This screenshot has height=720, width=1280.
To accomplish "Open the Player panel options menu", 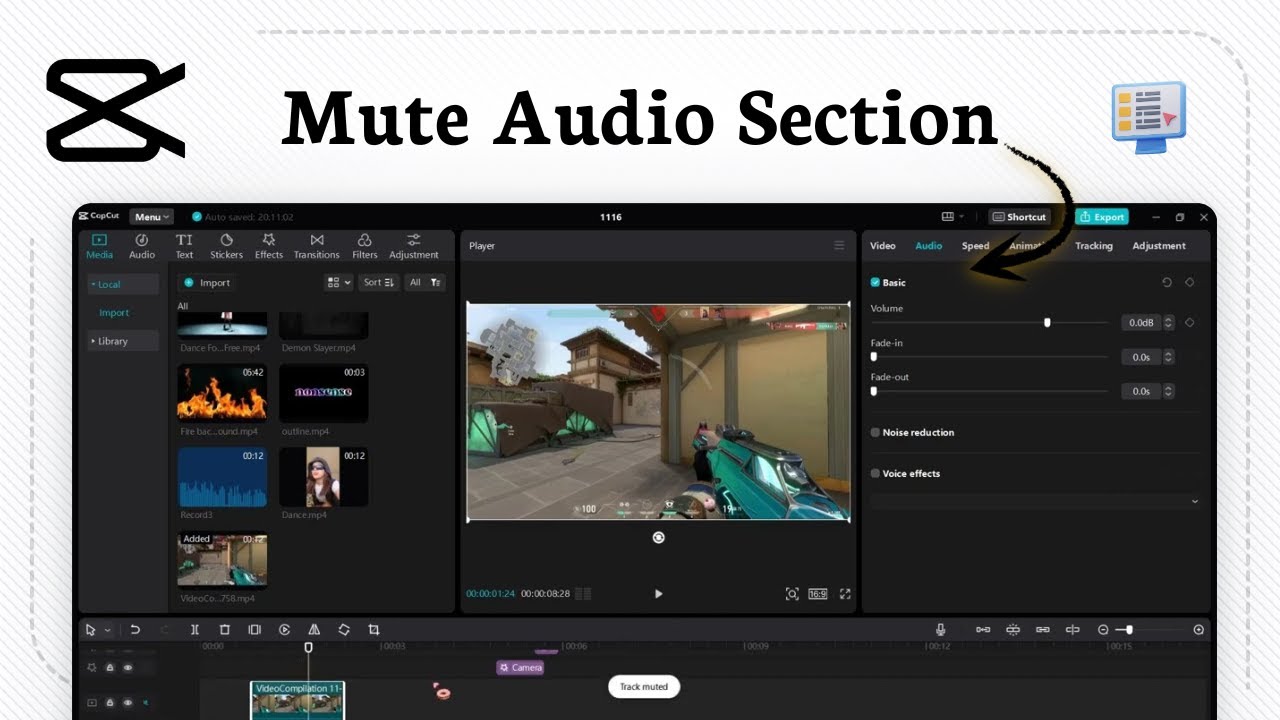I will [x=839, y=246].
